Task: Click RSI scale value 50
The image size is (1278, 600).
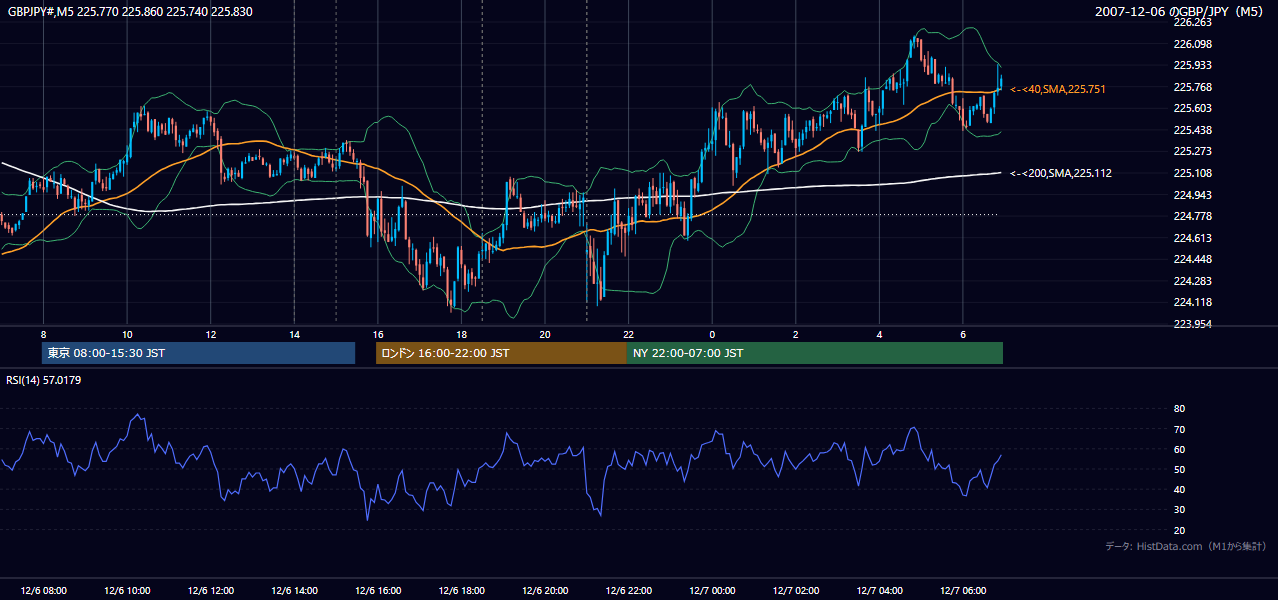Action: pos(1179,469)
